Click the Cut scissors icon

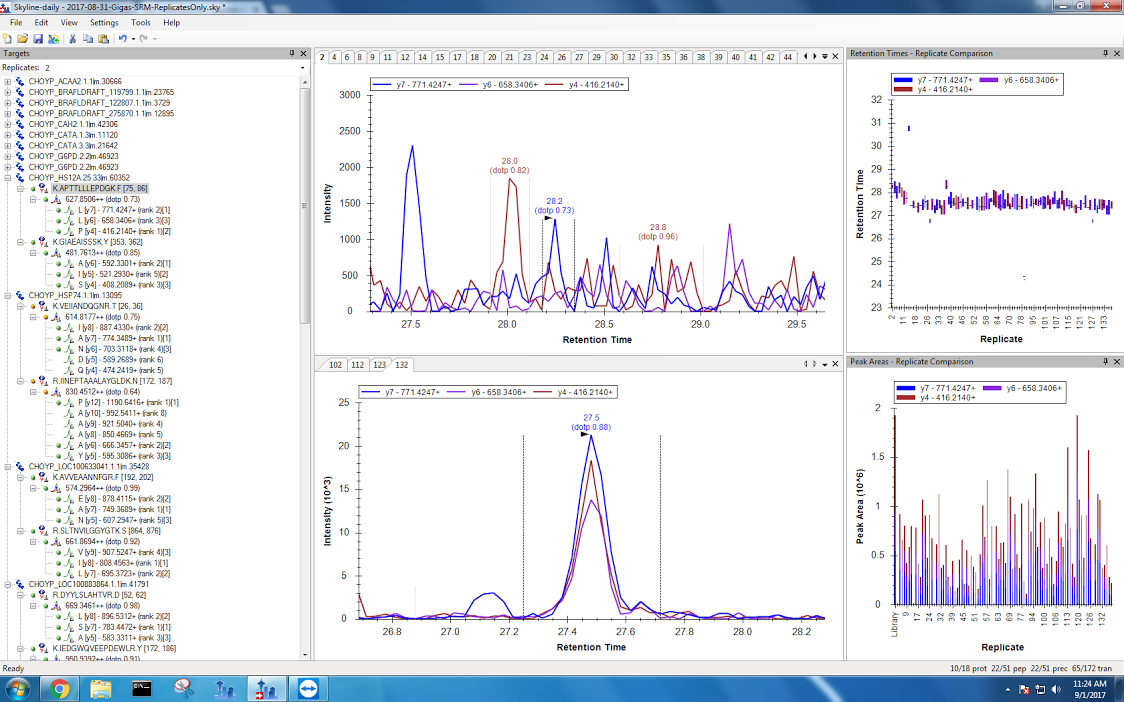[73, 39]
